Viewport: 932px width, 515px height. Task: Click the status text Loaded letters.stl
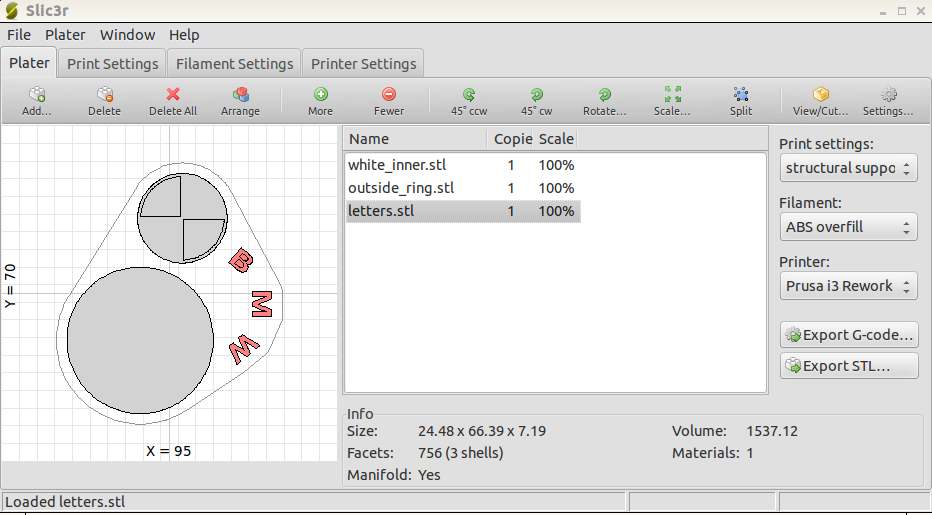pos(65,502)
